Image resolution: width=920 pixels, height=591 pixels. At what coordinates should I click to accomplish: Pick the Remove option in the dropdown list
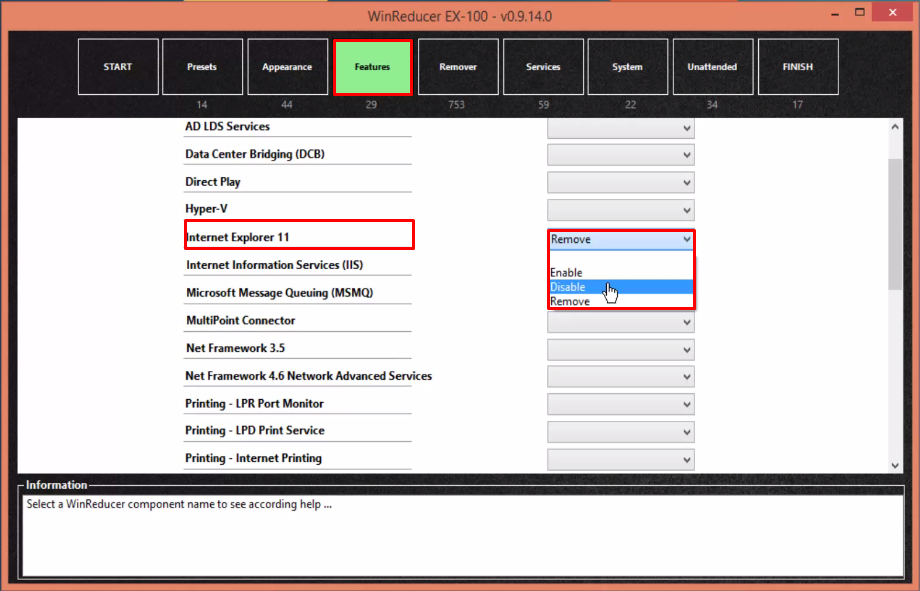point(621,301)
